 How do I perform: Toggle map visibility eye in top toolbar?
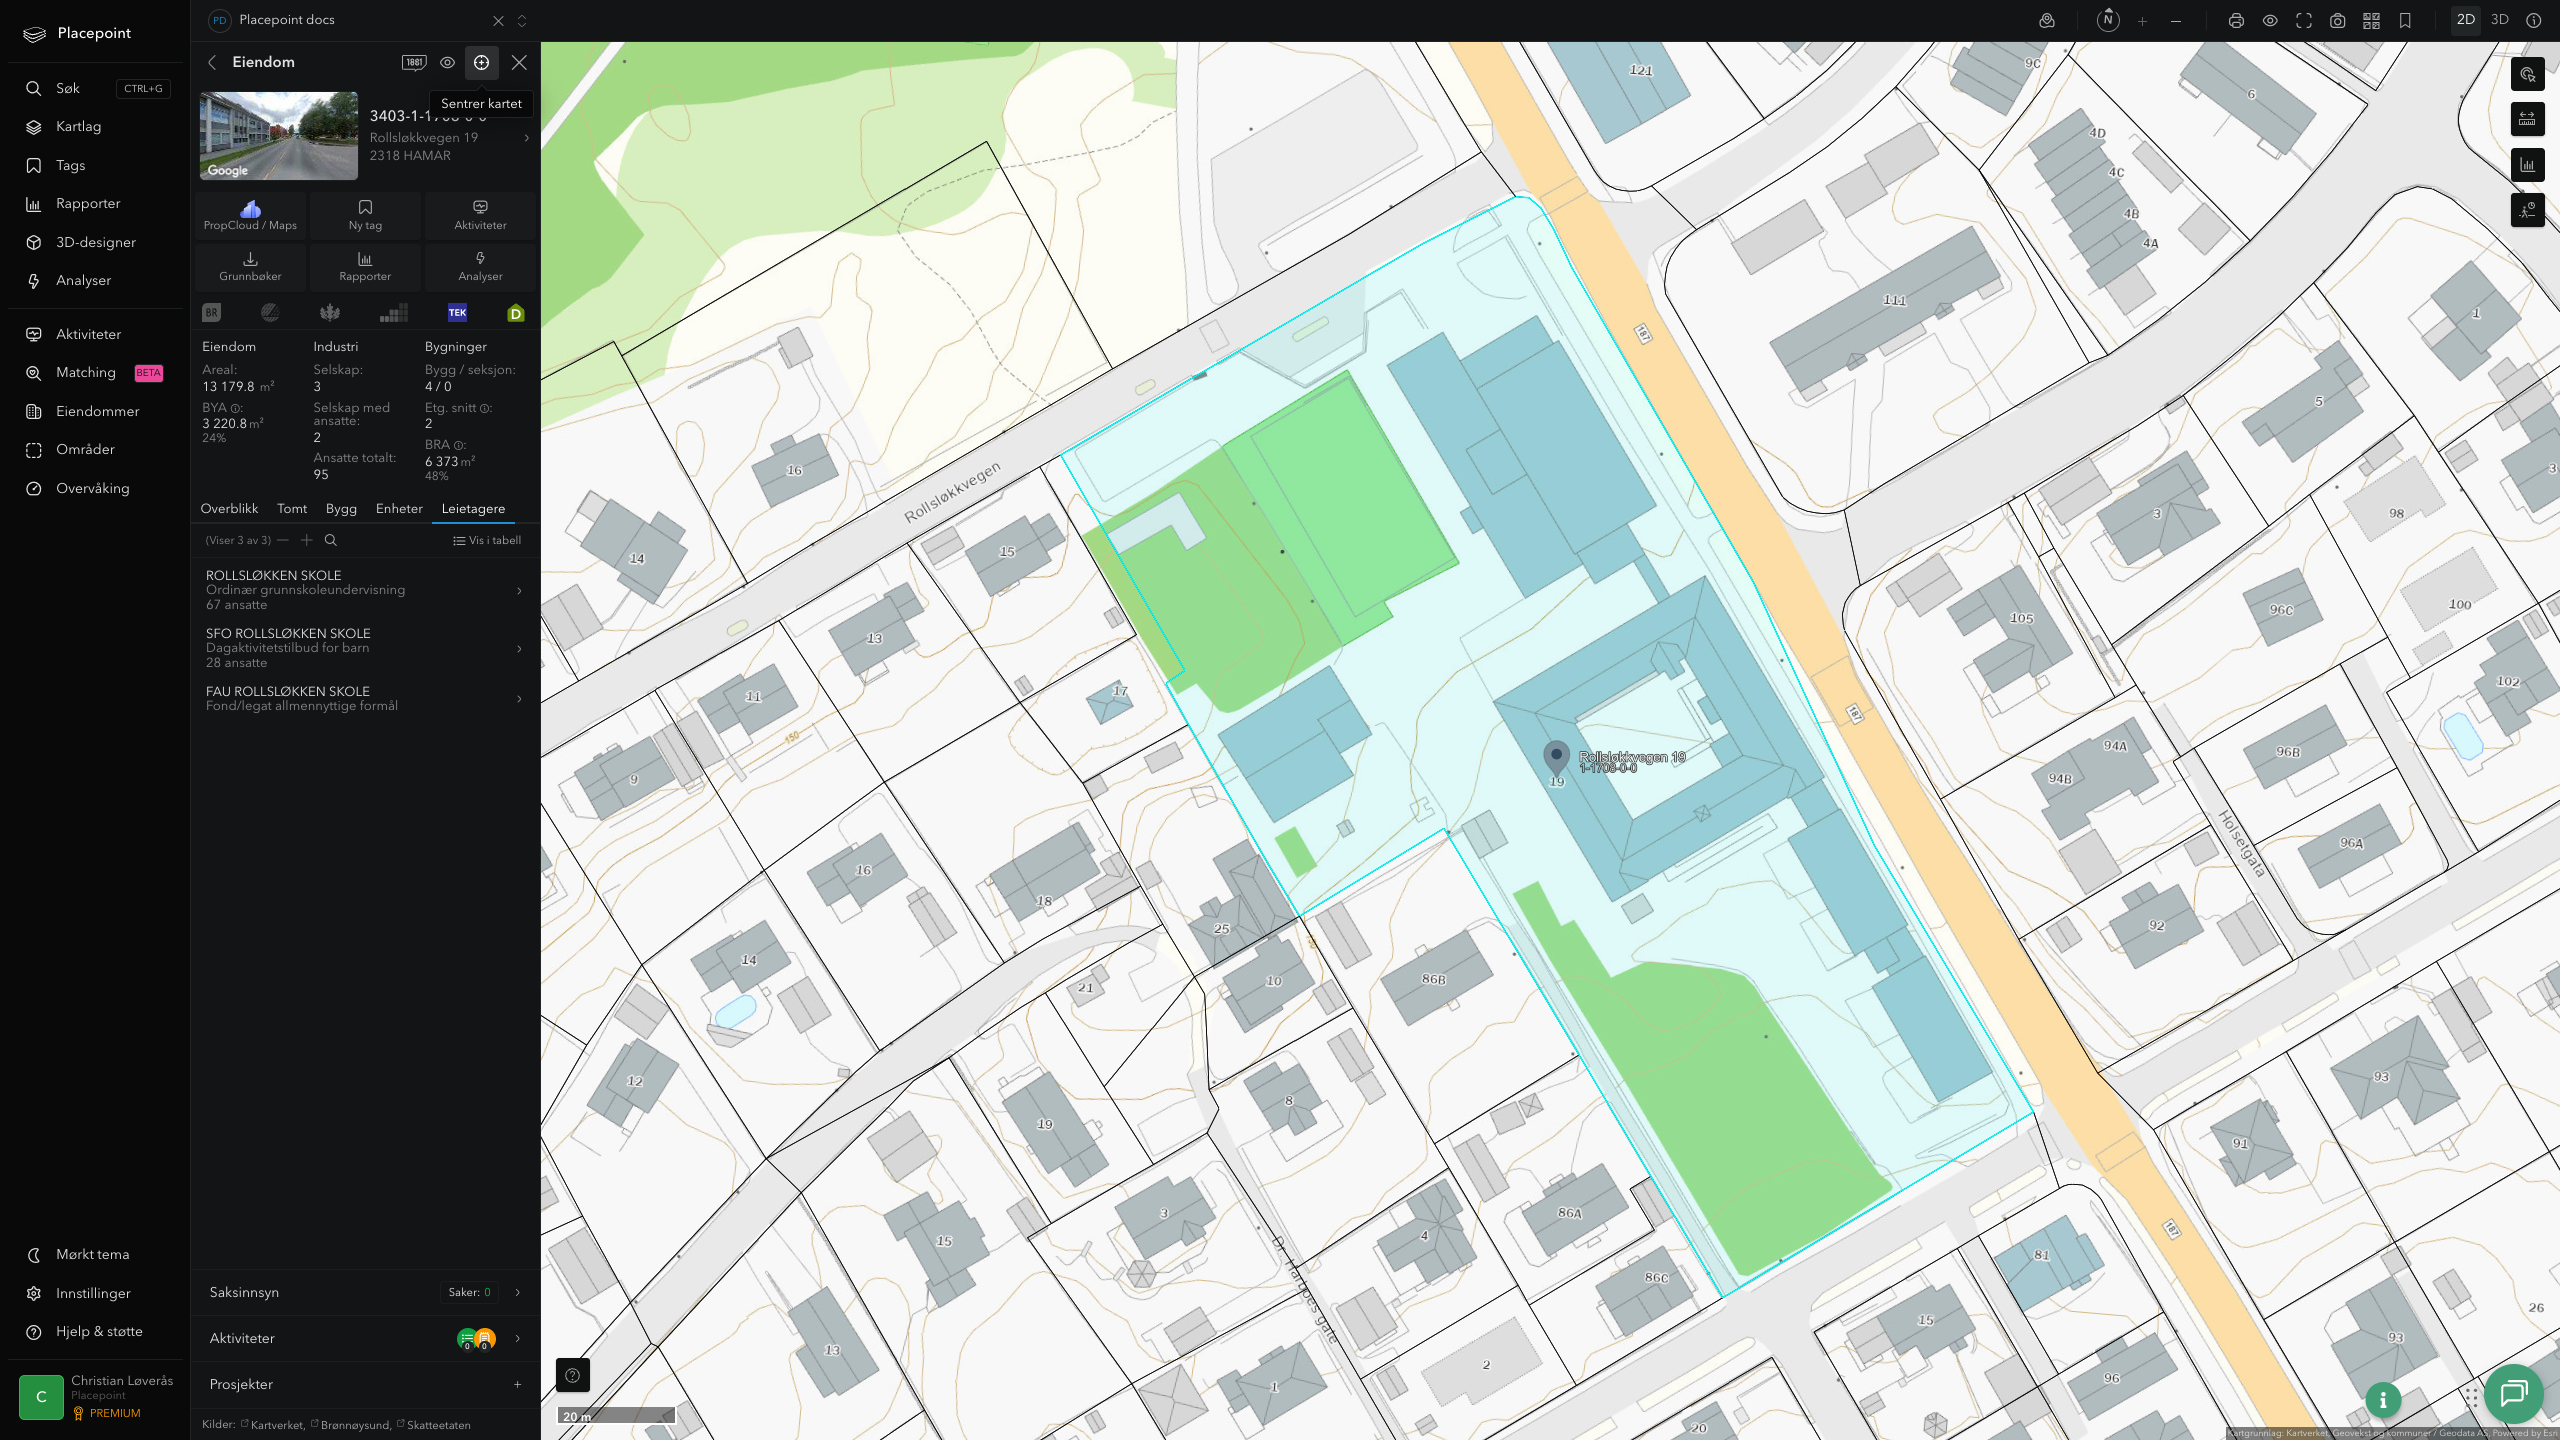click(2270, 20)
